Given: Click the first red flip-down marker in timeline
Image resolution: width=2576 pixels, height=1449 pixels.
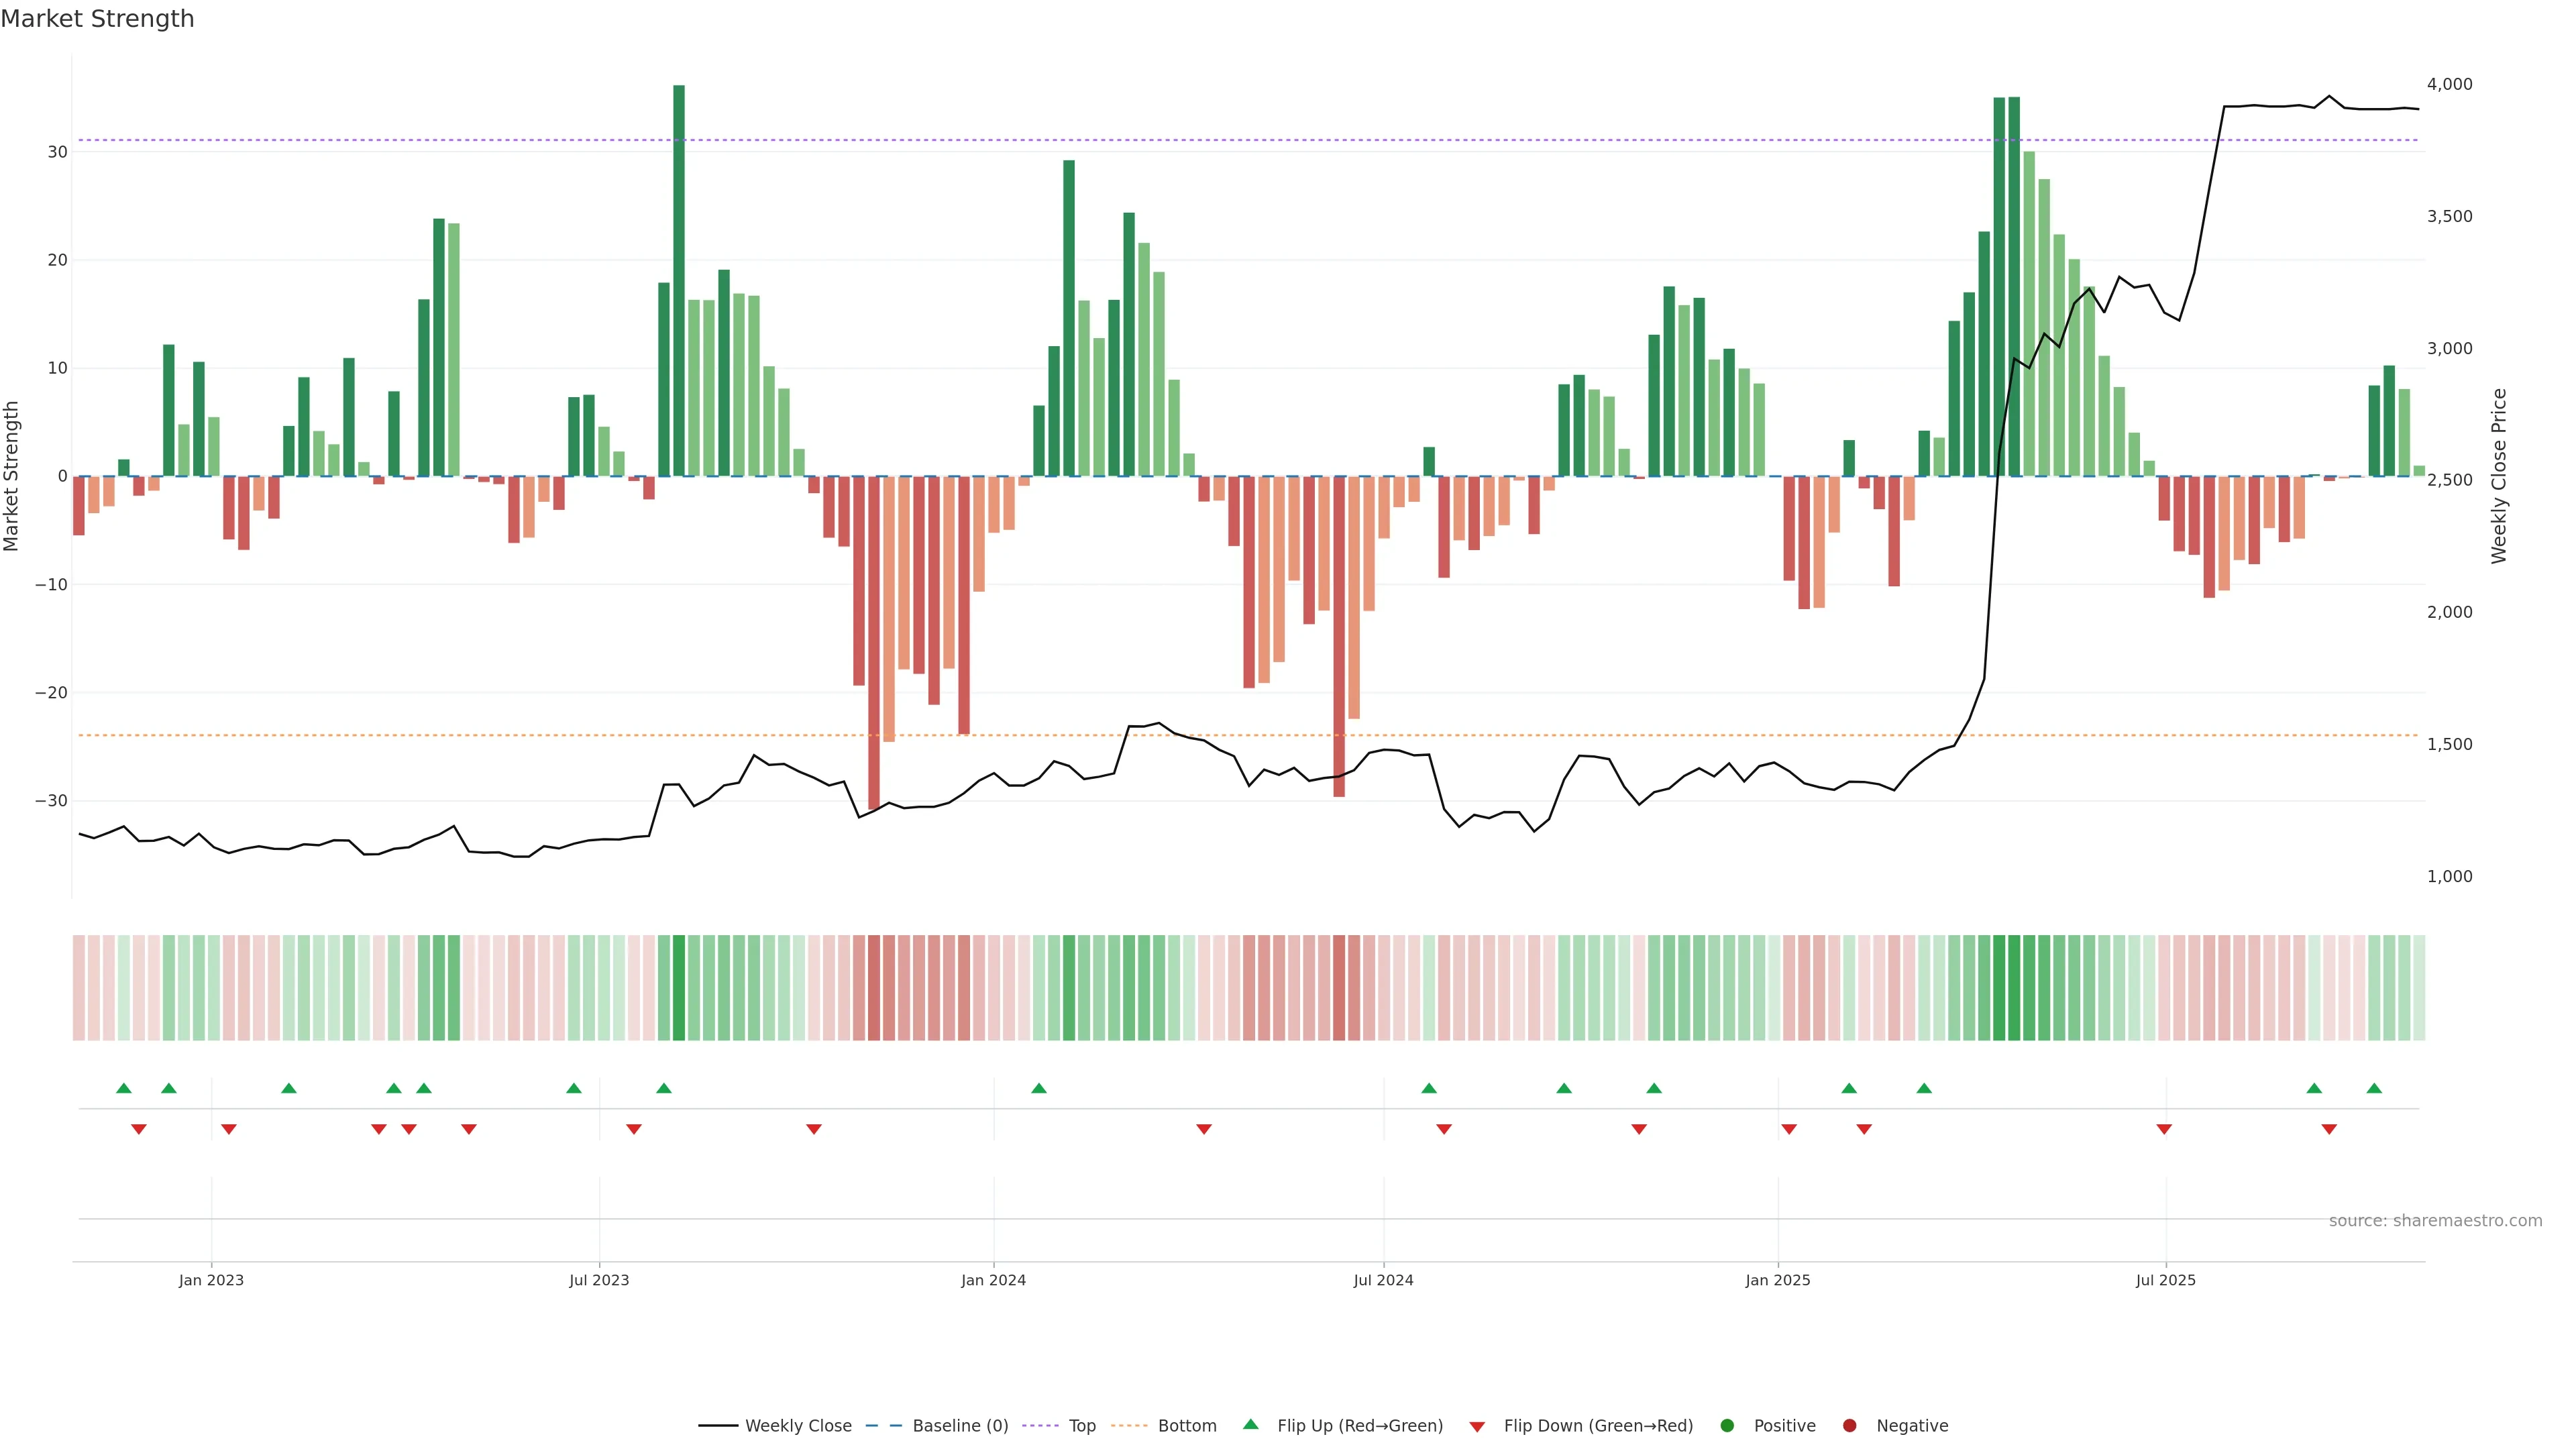Looking at the screenshot, I should tap(139, 1129).
